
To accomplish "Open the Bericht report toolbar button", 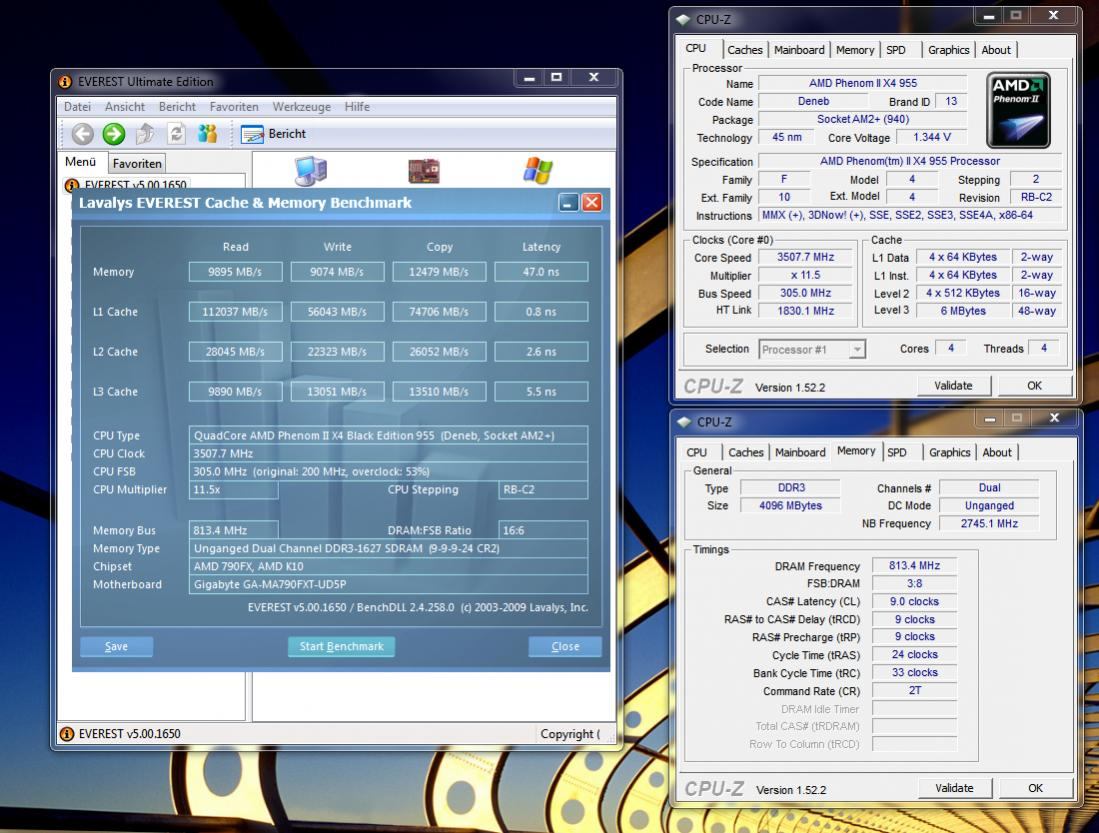I will coord(273,133).
